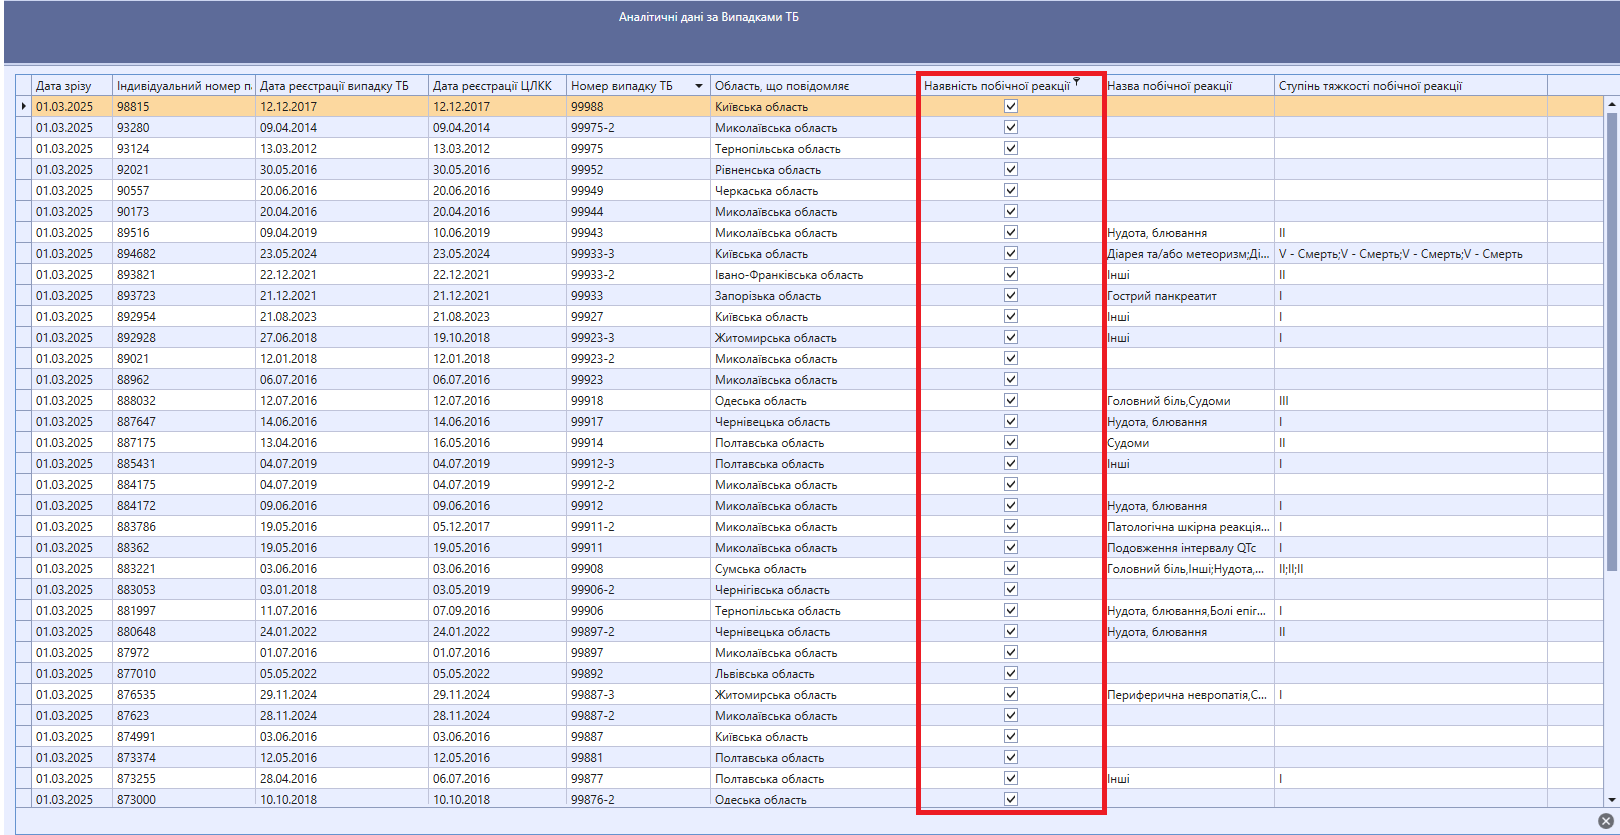Uncheck side-effect checkbox in row 99943

coord(1011,232)
